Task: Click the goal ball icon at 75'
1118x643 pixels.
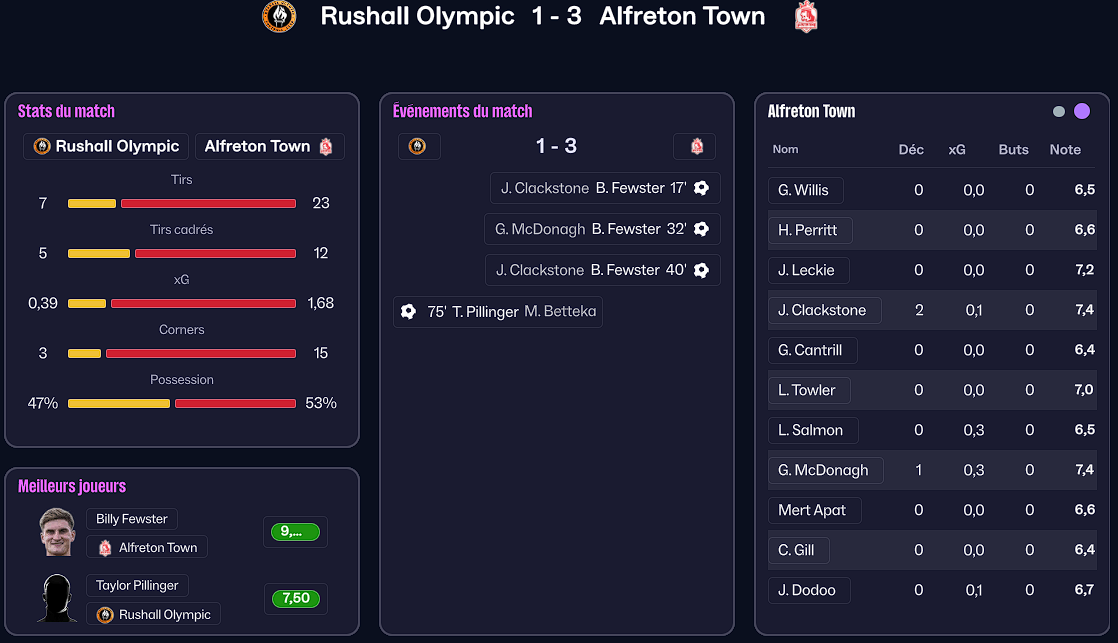Action: click(408, 311)
